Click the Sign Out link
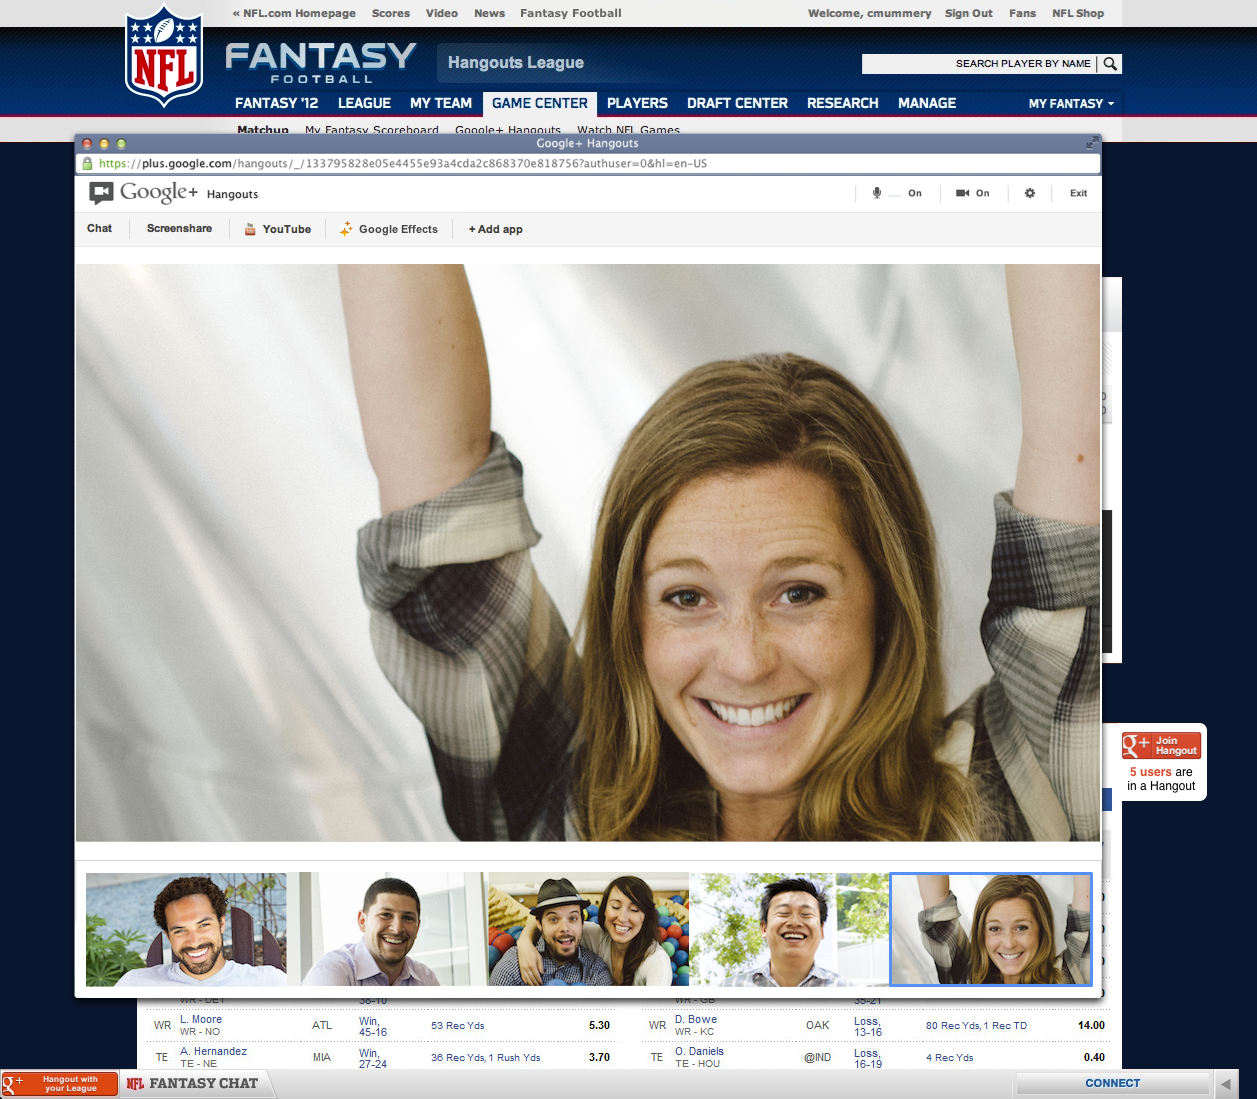This screenshot has height=1099, width=1257. (x=968, y=13)
